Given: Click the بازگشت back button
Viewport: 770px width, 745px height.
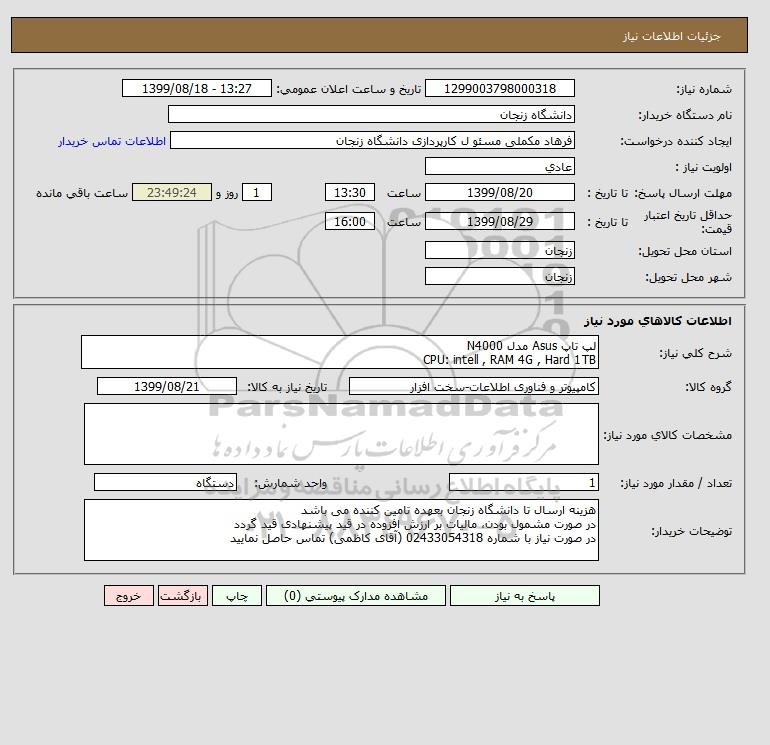Looking at the screenshot, I should tap(183, 596).
